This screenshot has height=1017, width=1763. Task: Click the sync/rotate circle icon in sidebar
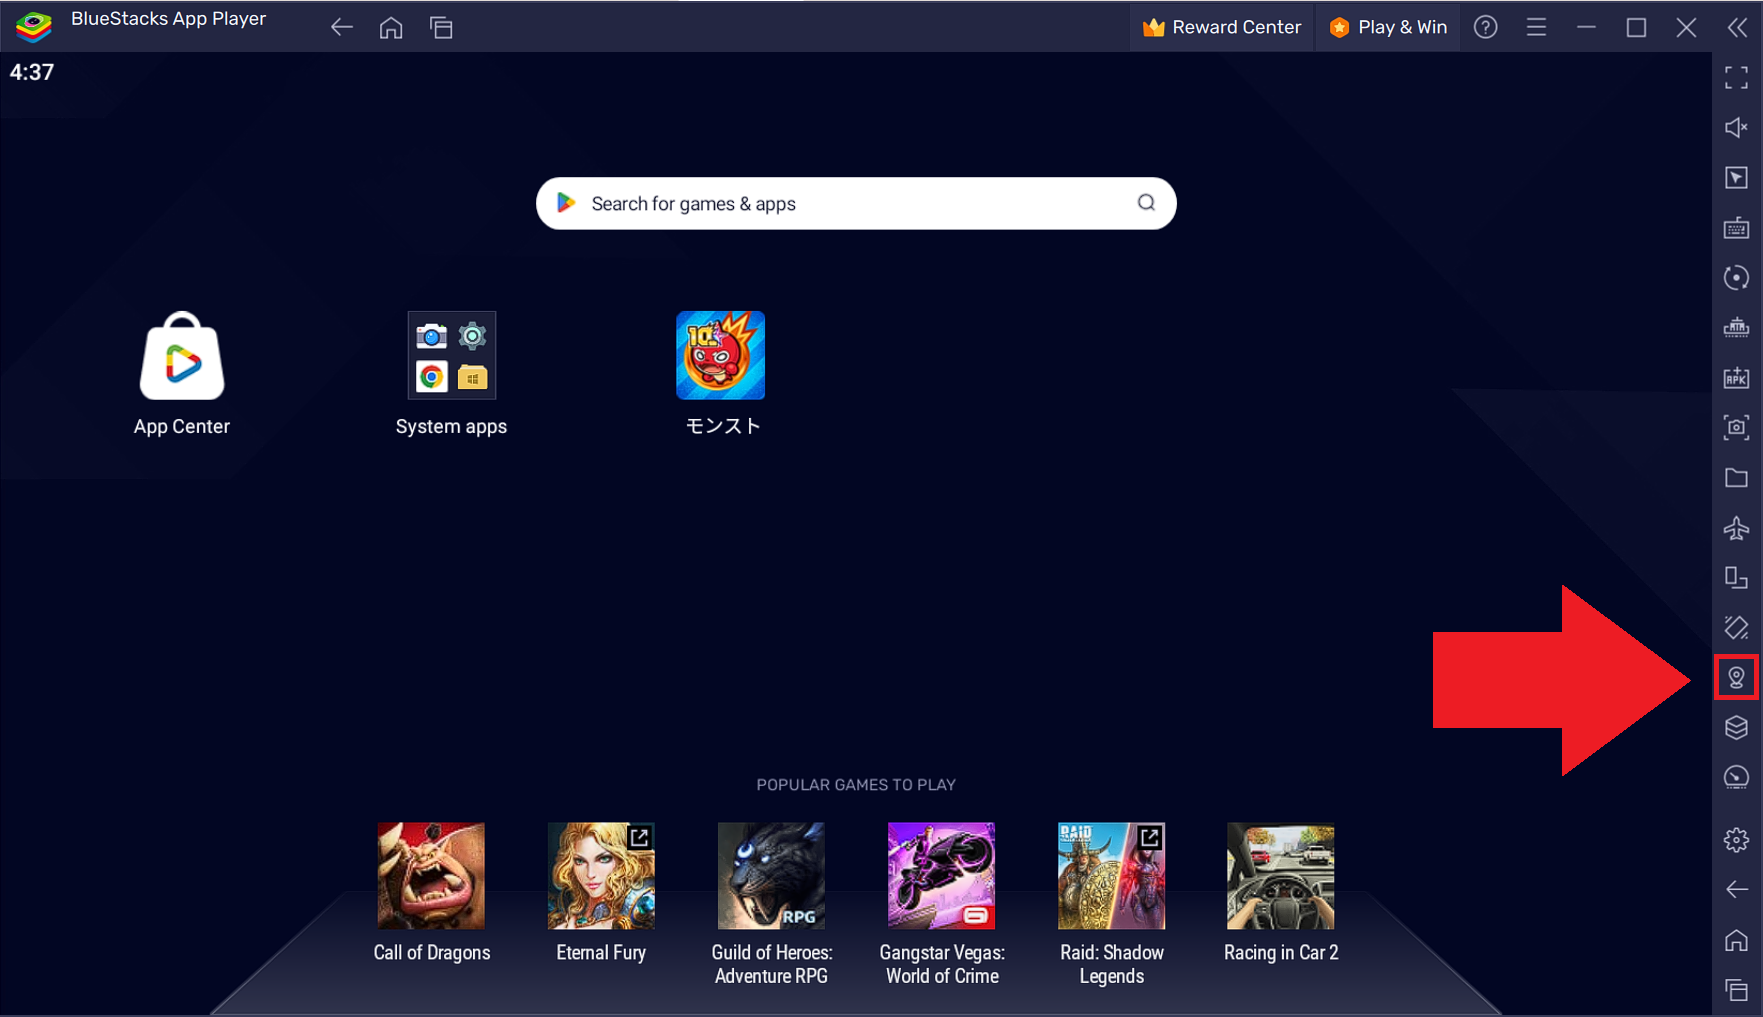(x=1737, y=277)
